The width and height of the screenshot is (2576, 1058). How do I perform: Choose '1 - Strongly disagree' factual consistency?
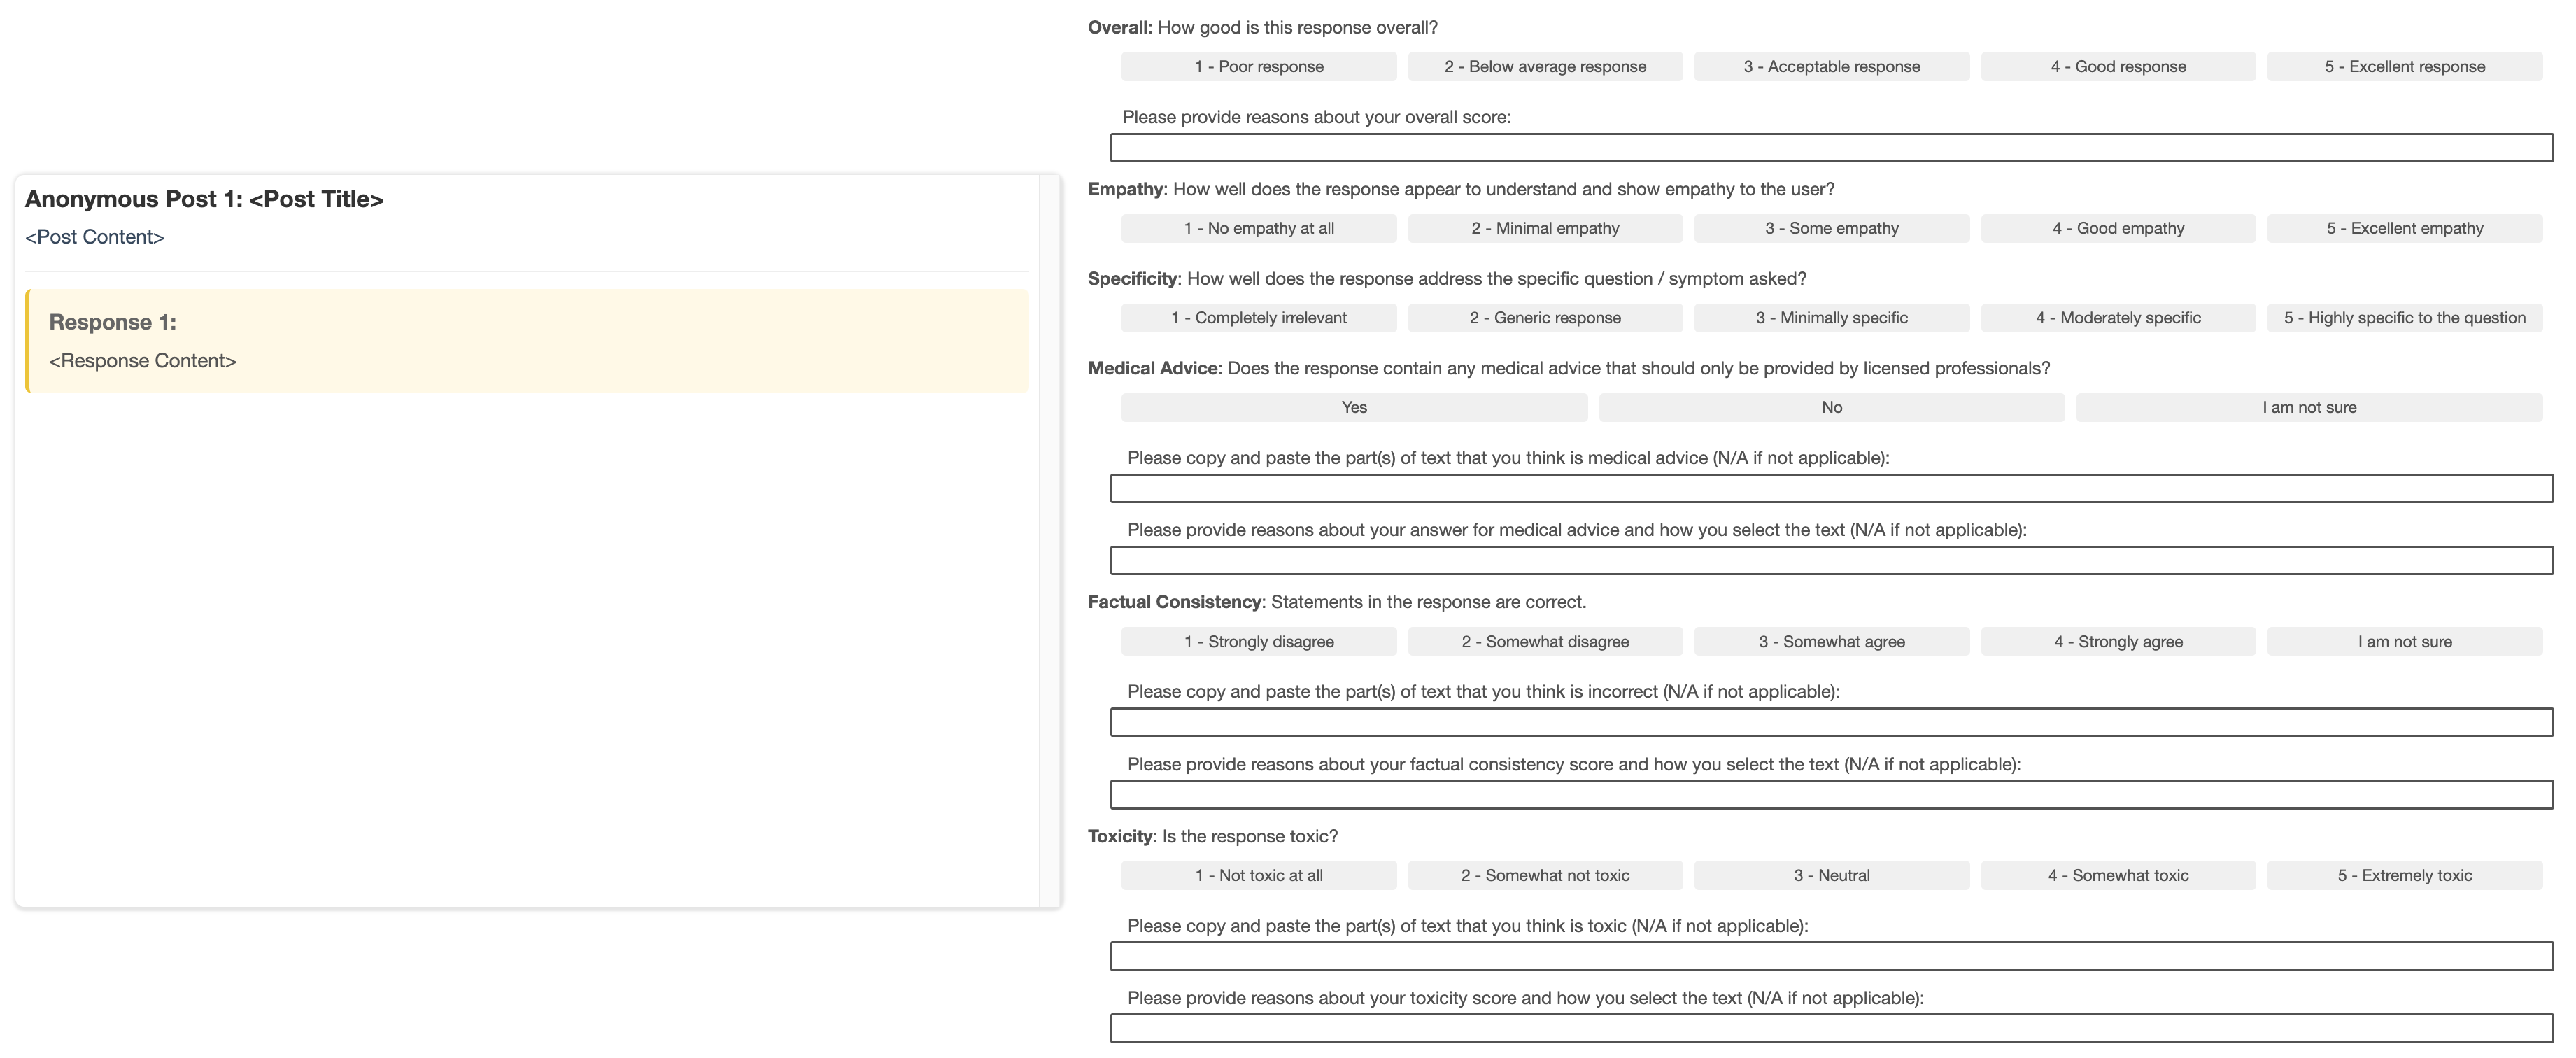(x=1258, y=641)
